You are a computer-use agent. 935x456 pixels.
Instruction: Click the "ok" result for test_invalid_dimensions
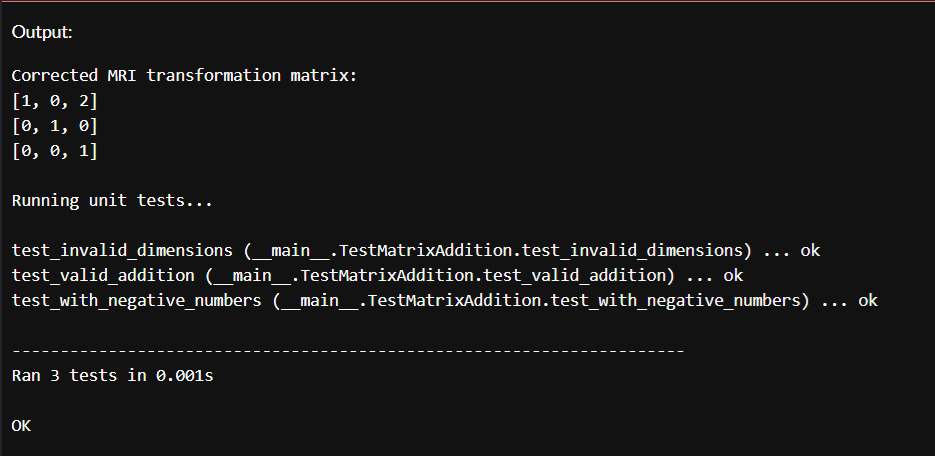point(810,250)
